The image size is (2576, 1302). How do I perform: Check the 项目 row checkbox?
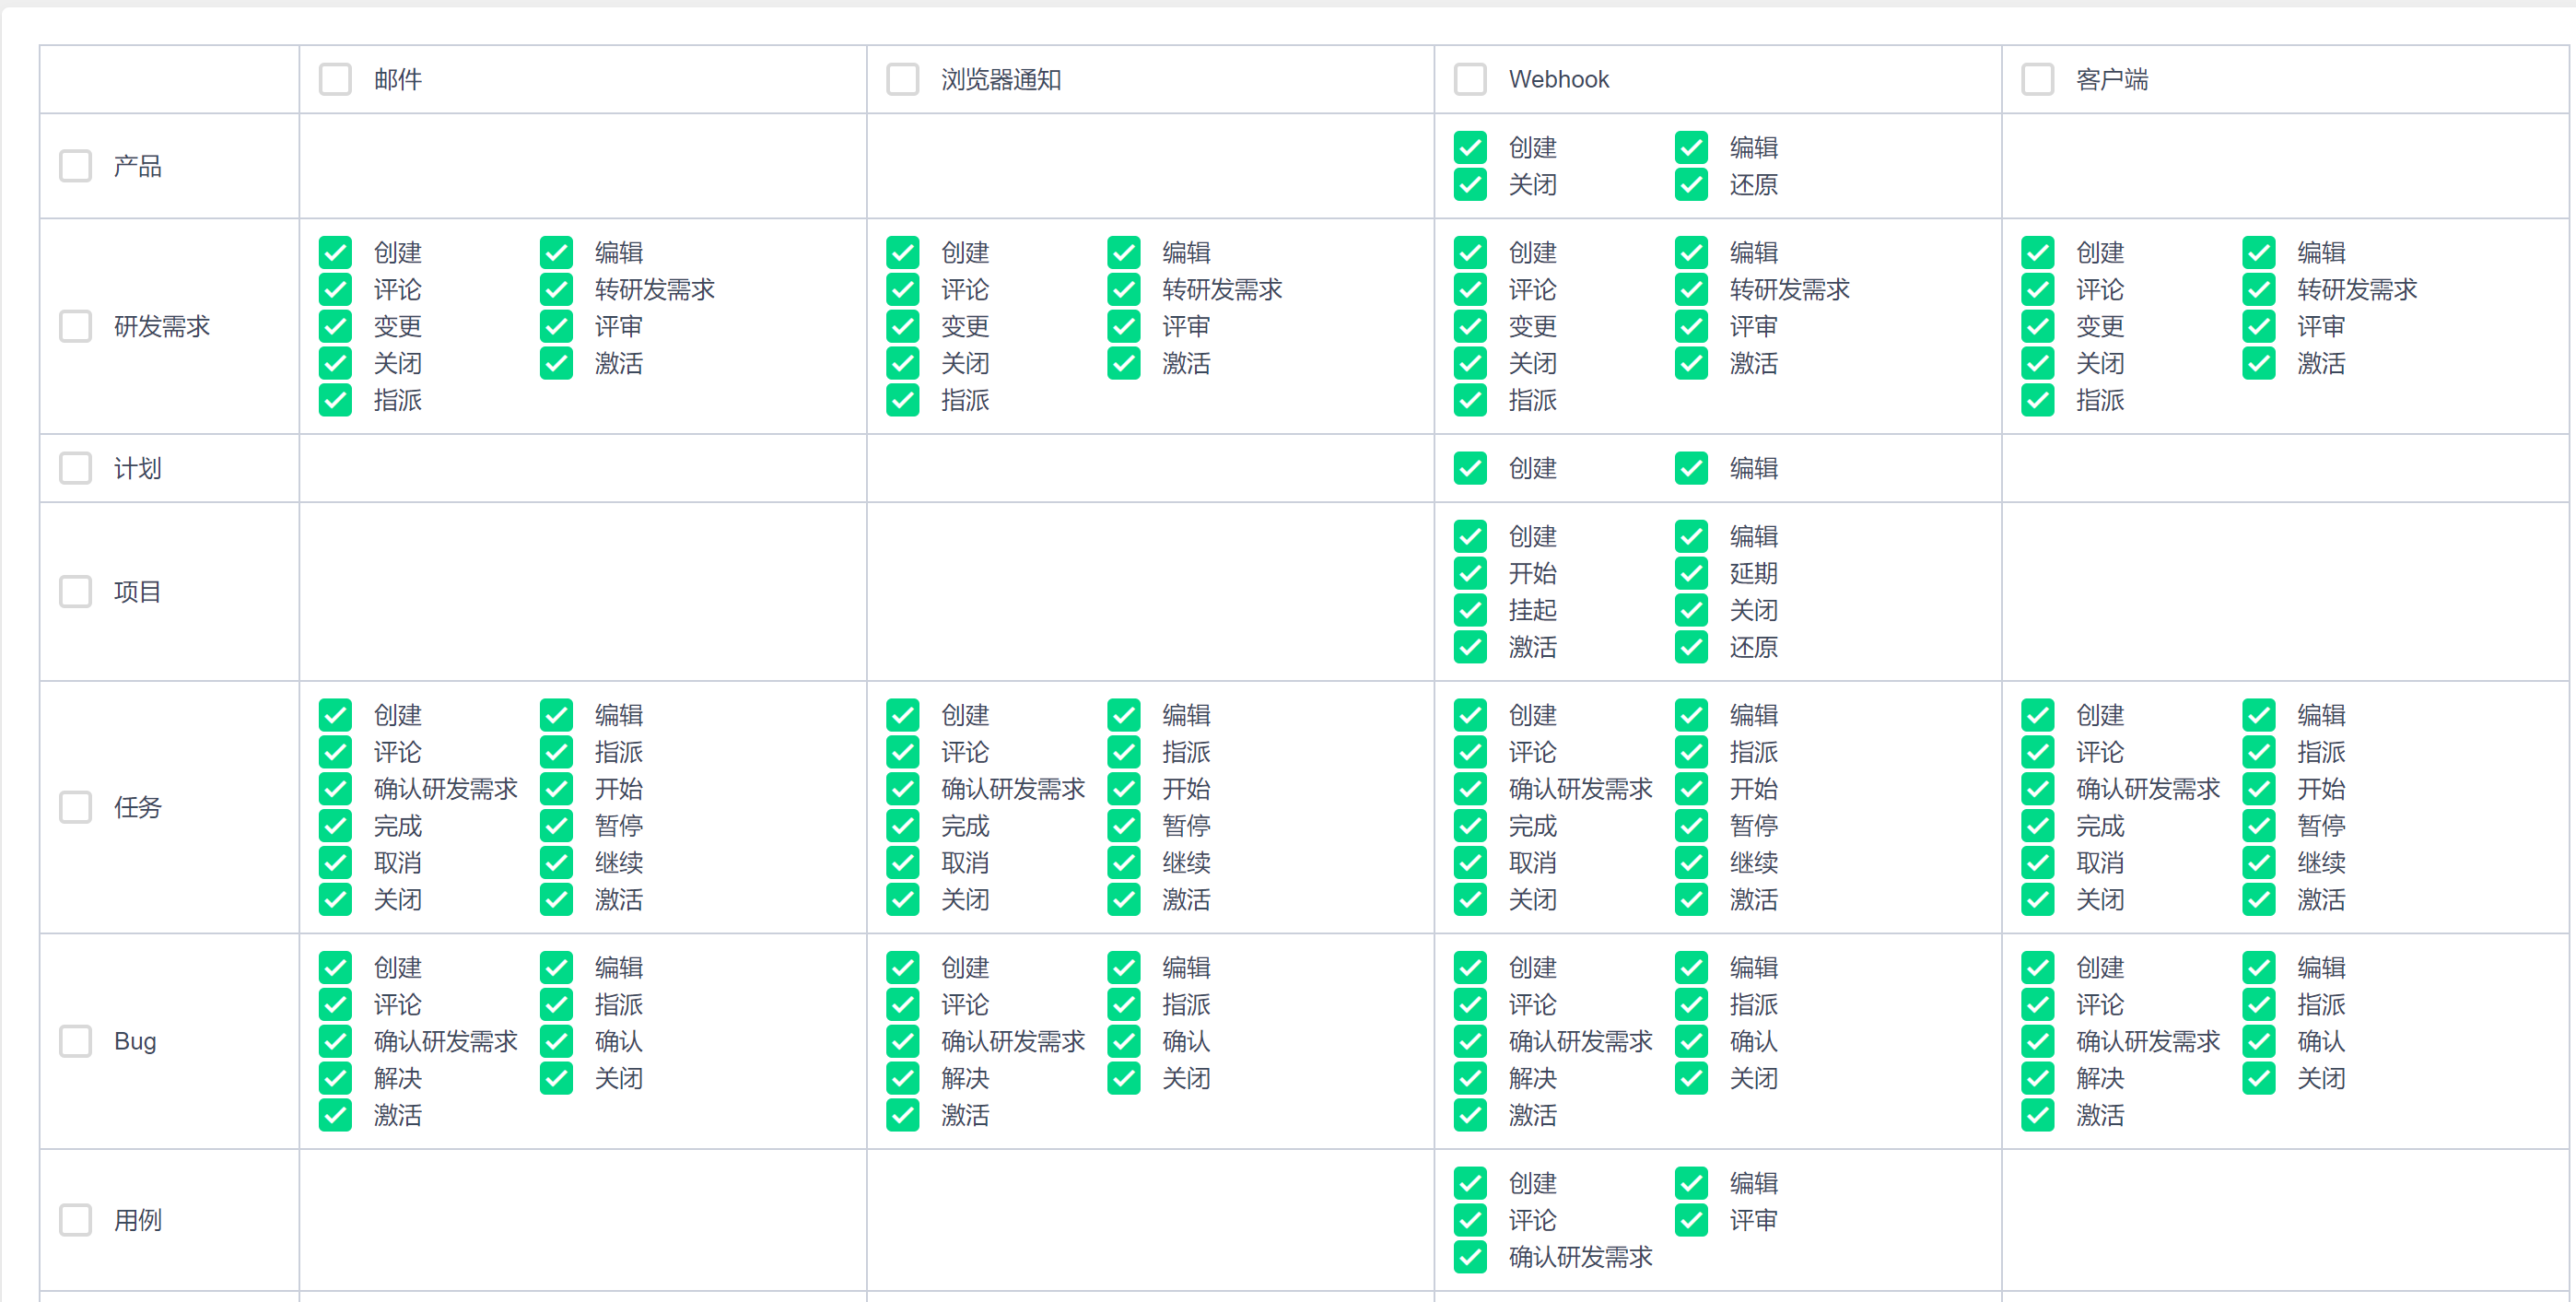pos(75,591)
